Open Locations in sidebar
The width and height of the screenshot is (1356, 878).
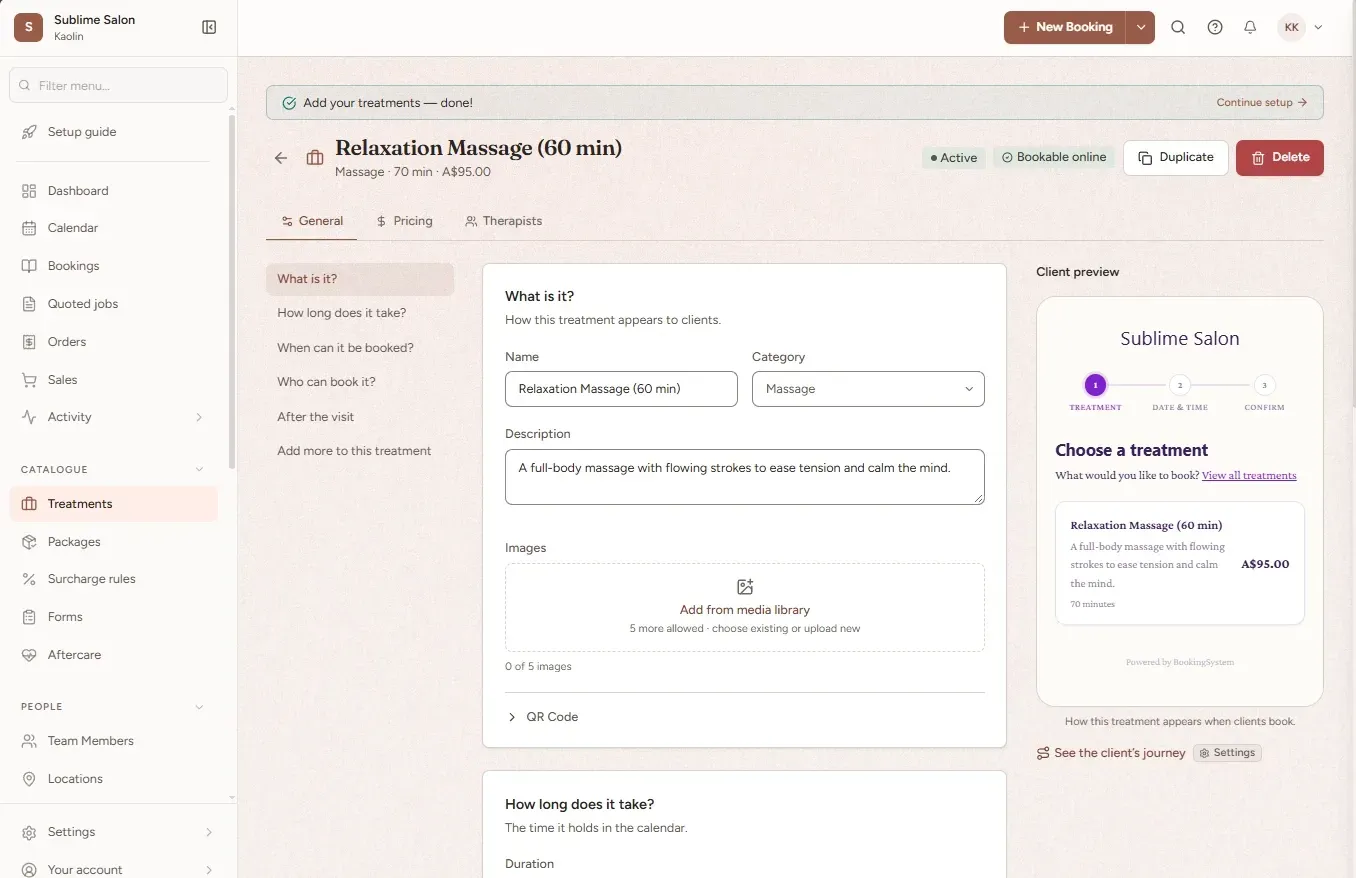point(113,779)
